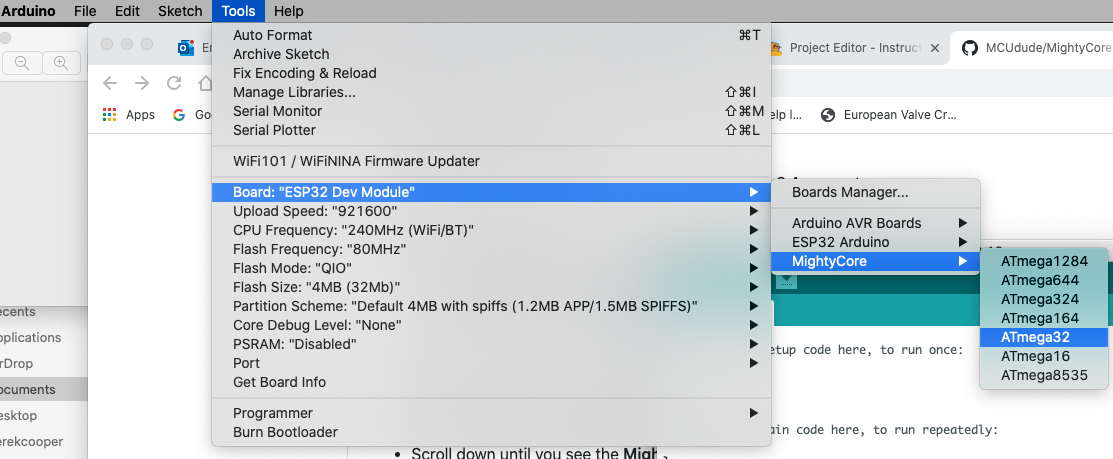Open Boards Manager...
This screenshot has width=1113, height=459.
point(876,192)
